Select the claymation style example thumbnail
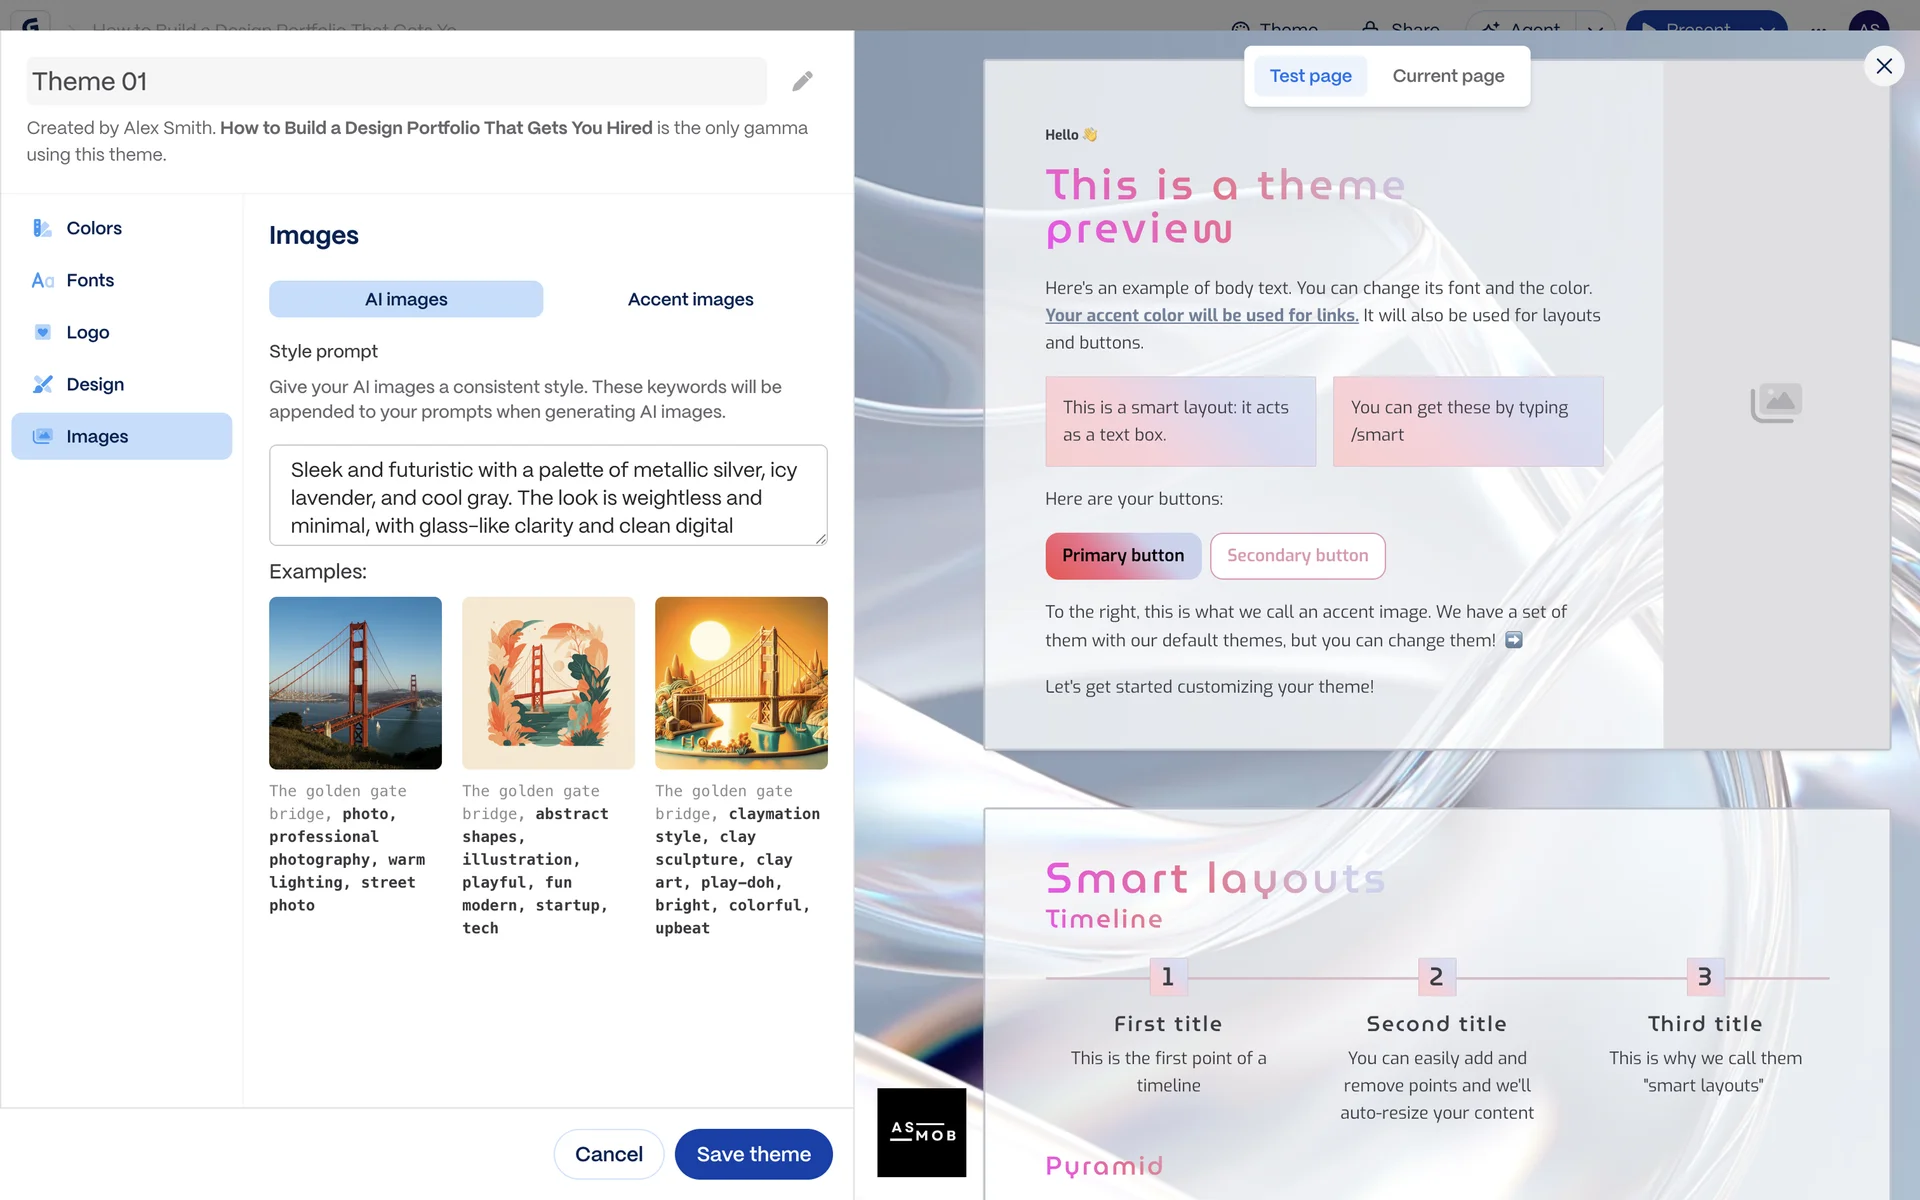This screenshot has width=1920, height=1200. [741, 683]
